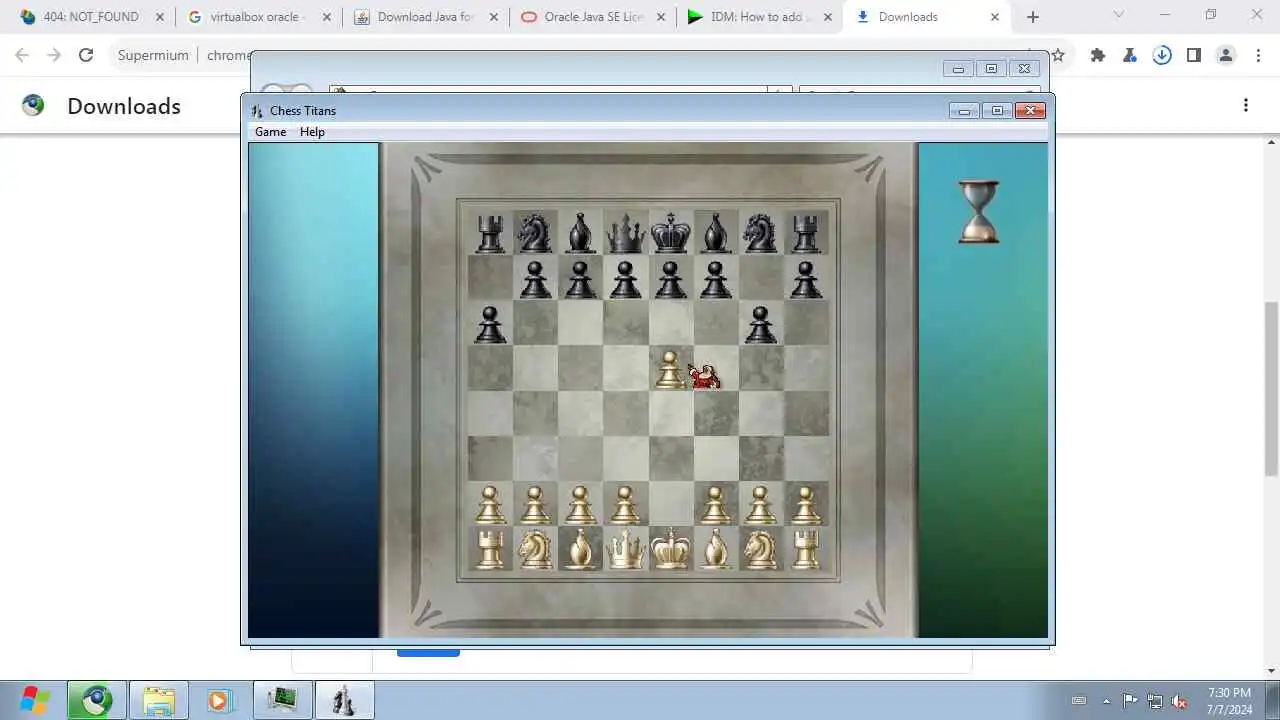Open the tab search dropdown arrow
This screenshot has width=1280, height=720.
[1119, 15]
